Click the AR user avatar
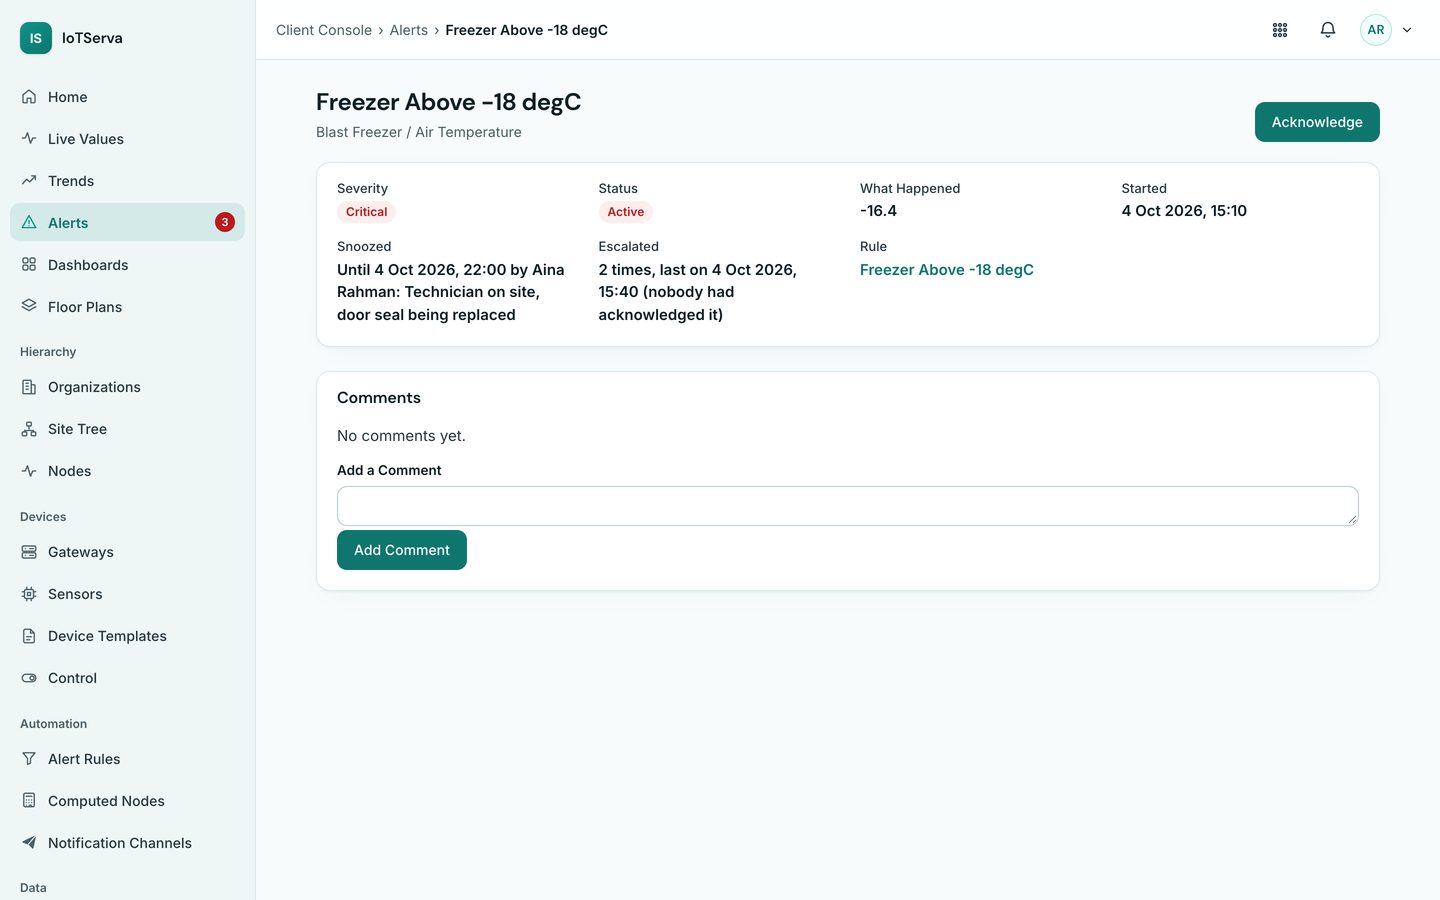 click(x=1376, y=30)
